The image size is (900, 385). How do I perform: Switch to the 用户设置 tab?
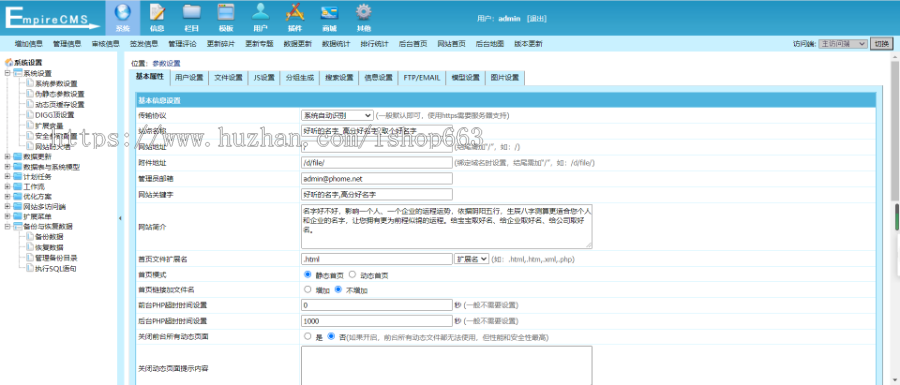[189, 77]
